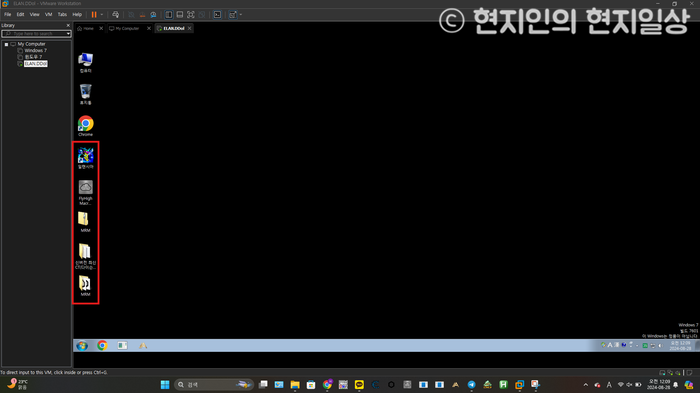Select the colorful game shortcut below Chrome
Image resolution: width=700 pixels, height=393 pixels.
[85, 158]
